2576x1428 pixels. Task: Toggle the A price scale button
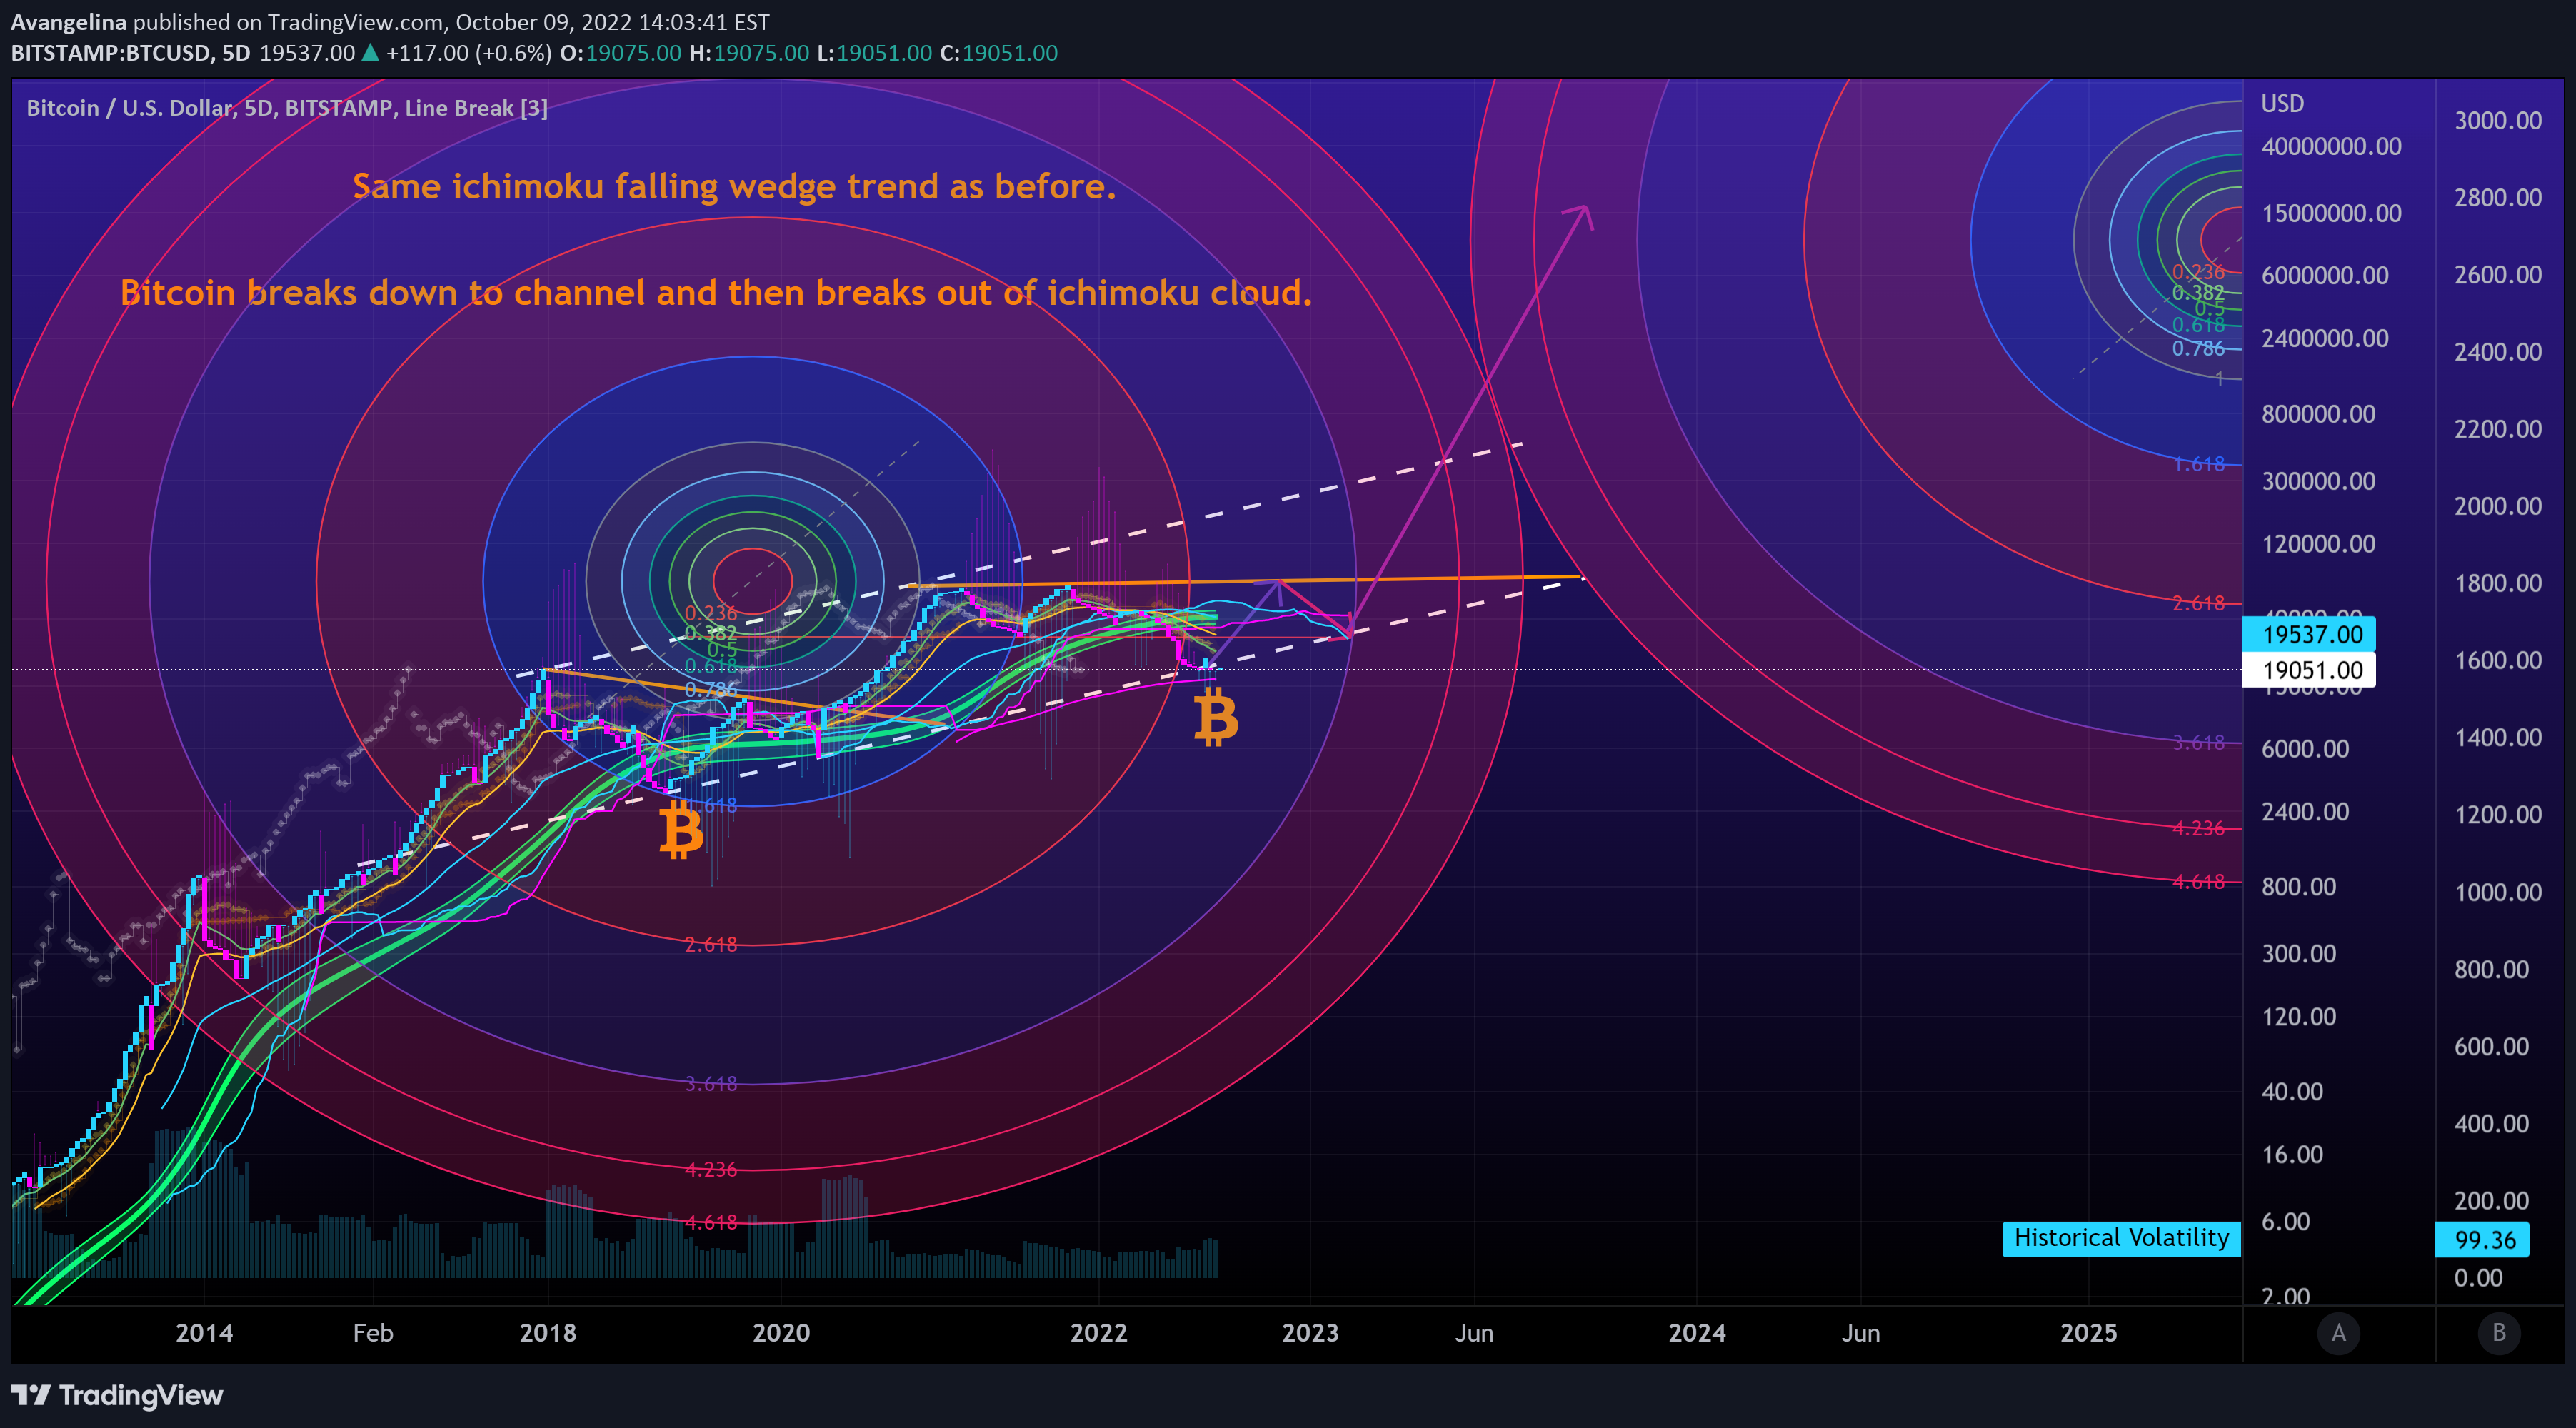pyautogui.click(x=2338, y=1332)
